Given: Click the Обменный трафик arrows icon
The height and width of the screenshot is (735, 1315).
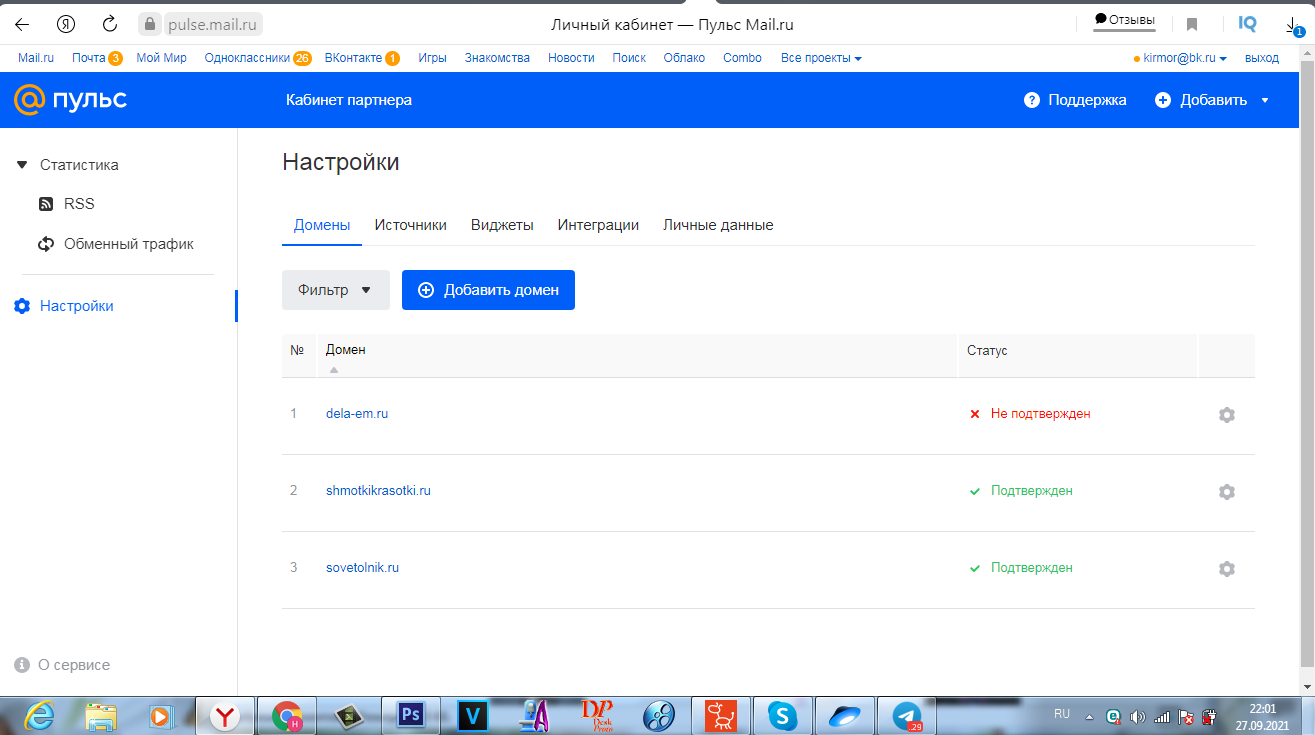Looking at the screenshot, I should pos(46,244).
